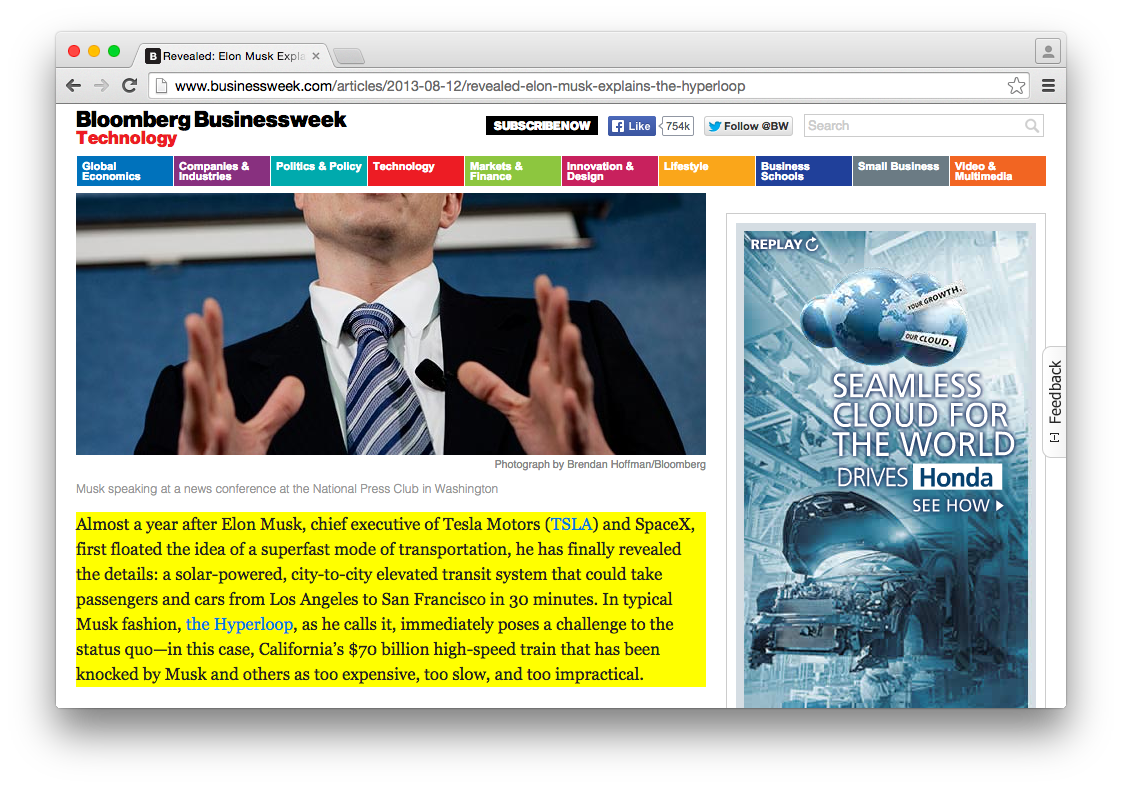Open the Global Economics section
The image size is (1122, 788).
(x=125, y=171)
